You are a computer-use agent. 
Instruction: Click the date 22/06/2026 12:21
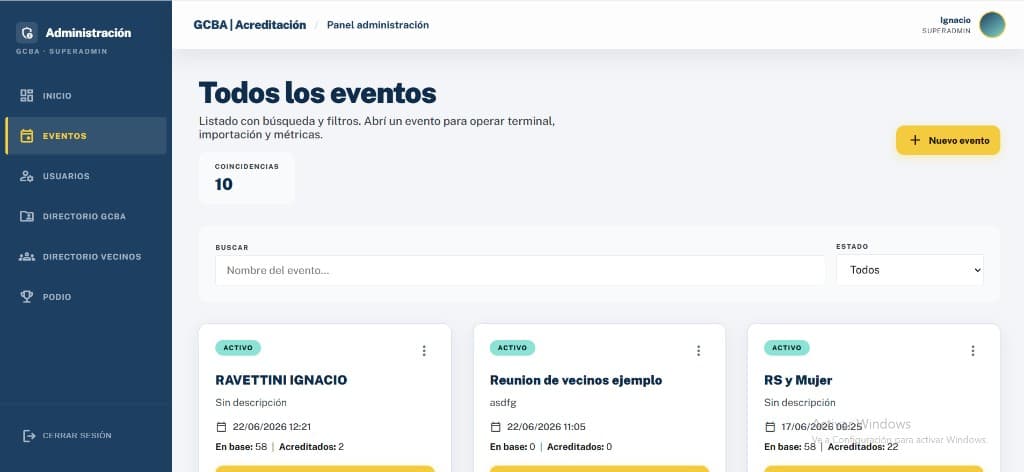[x=272, y=427]
